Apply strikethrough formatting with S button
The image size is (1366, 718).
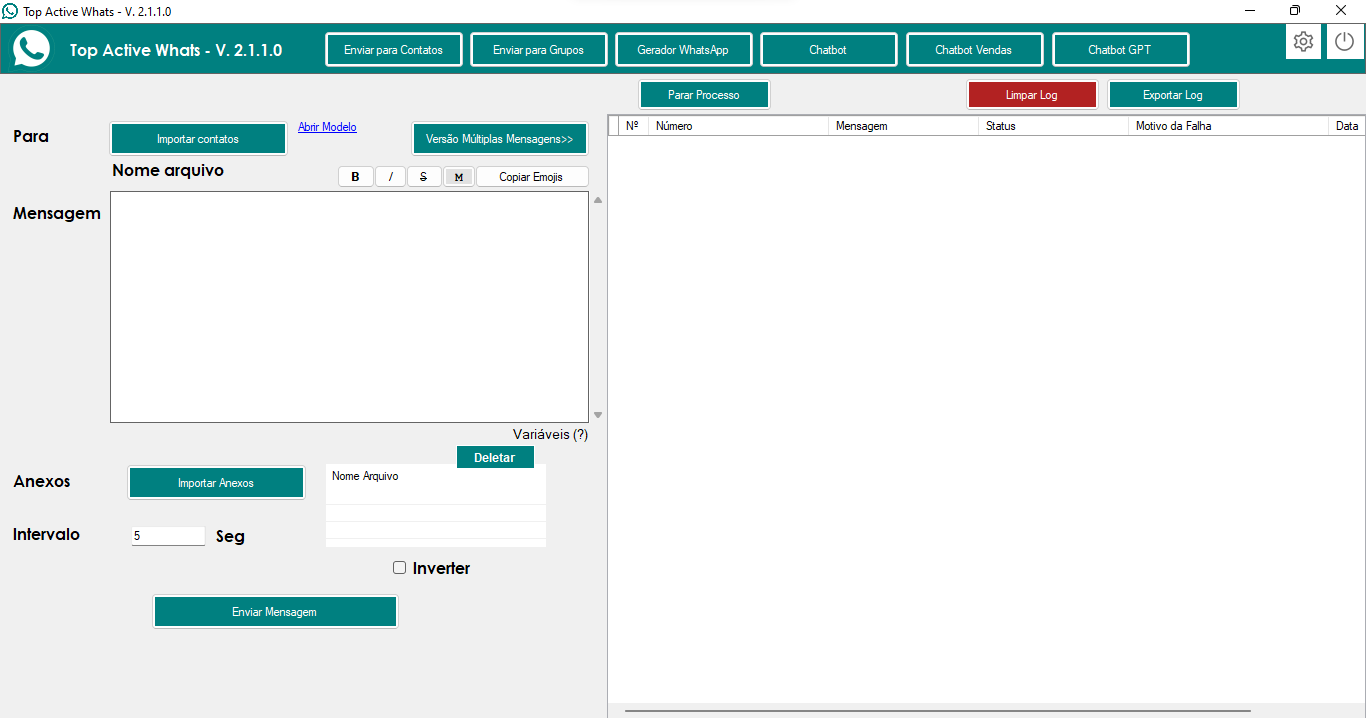pos(424,177)
